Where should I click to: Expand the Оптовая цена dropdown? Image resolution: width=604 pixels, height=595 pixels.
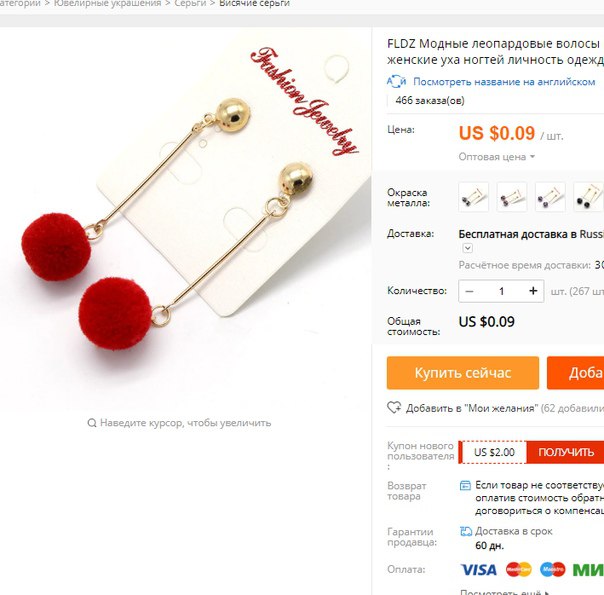(497, 157)
